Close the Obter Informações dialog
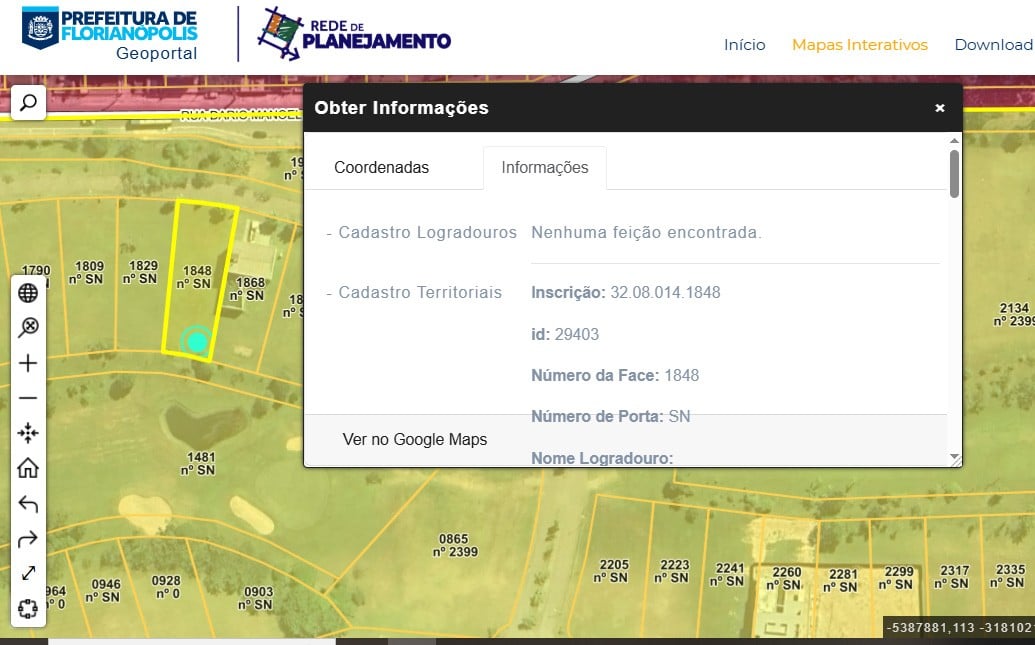Image resolution: width=1035 pixels, height=645 pixels. (940, 108)
